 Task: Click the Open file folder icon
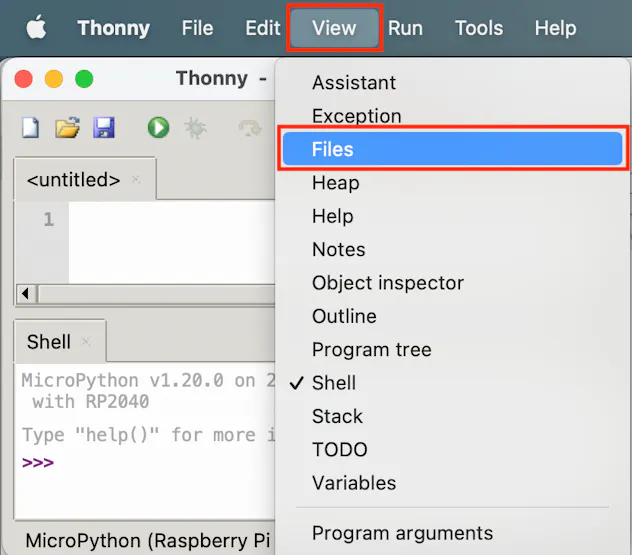pos(67,128)
